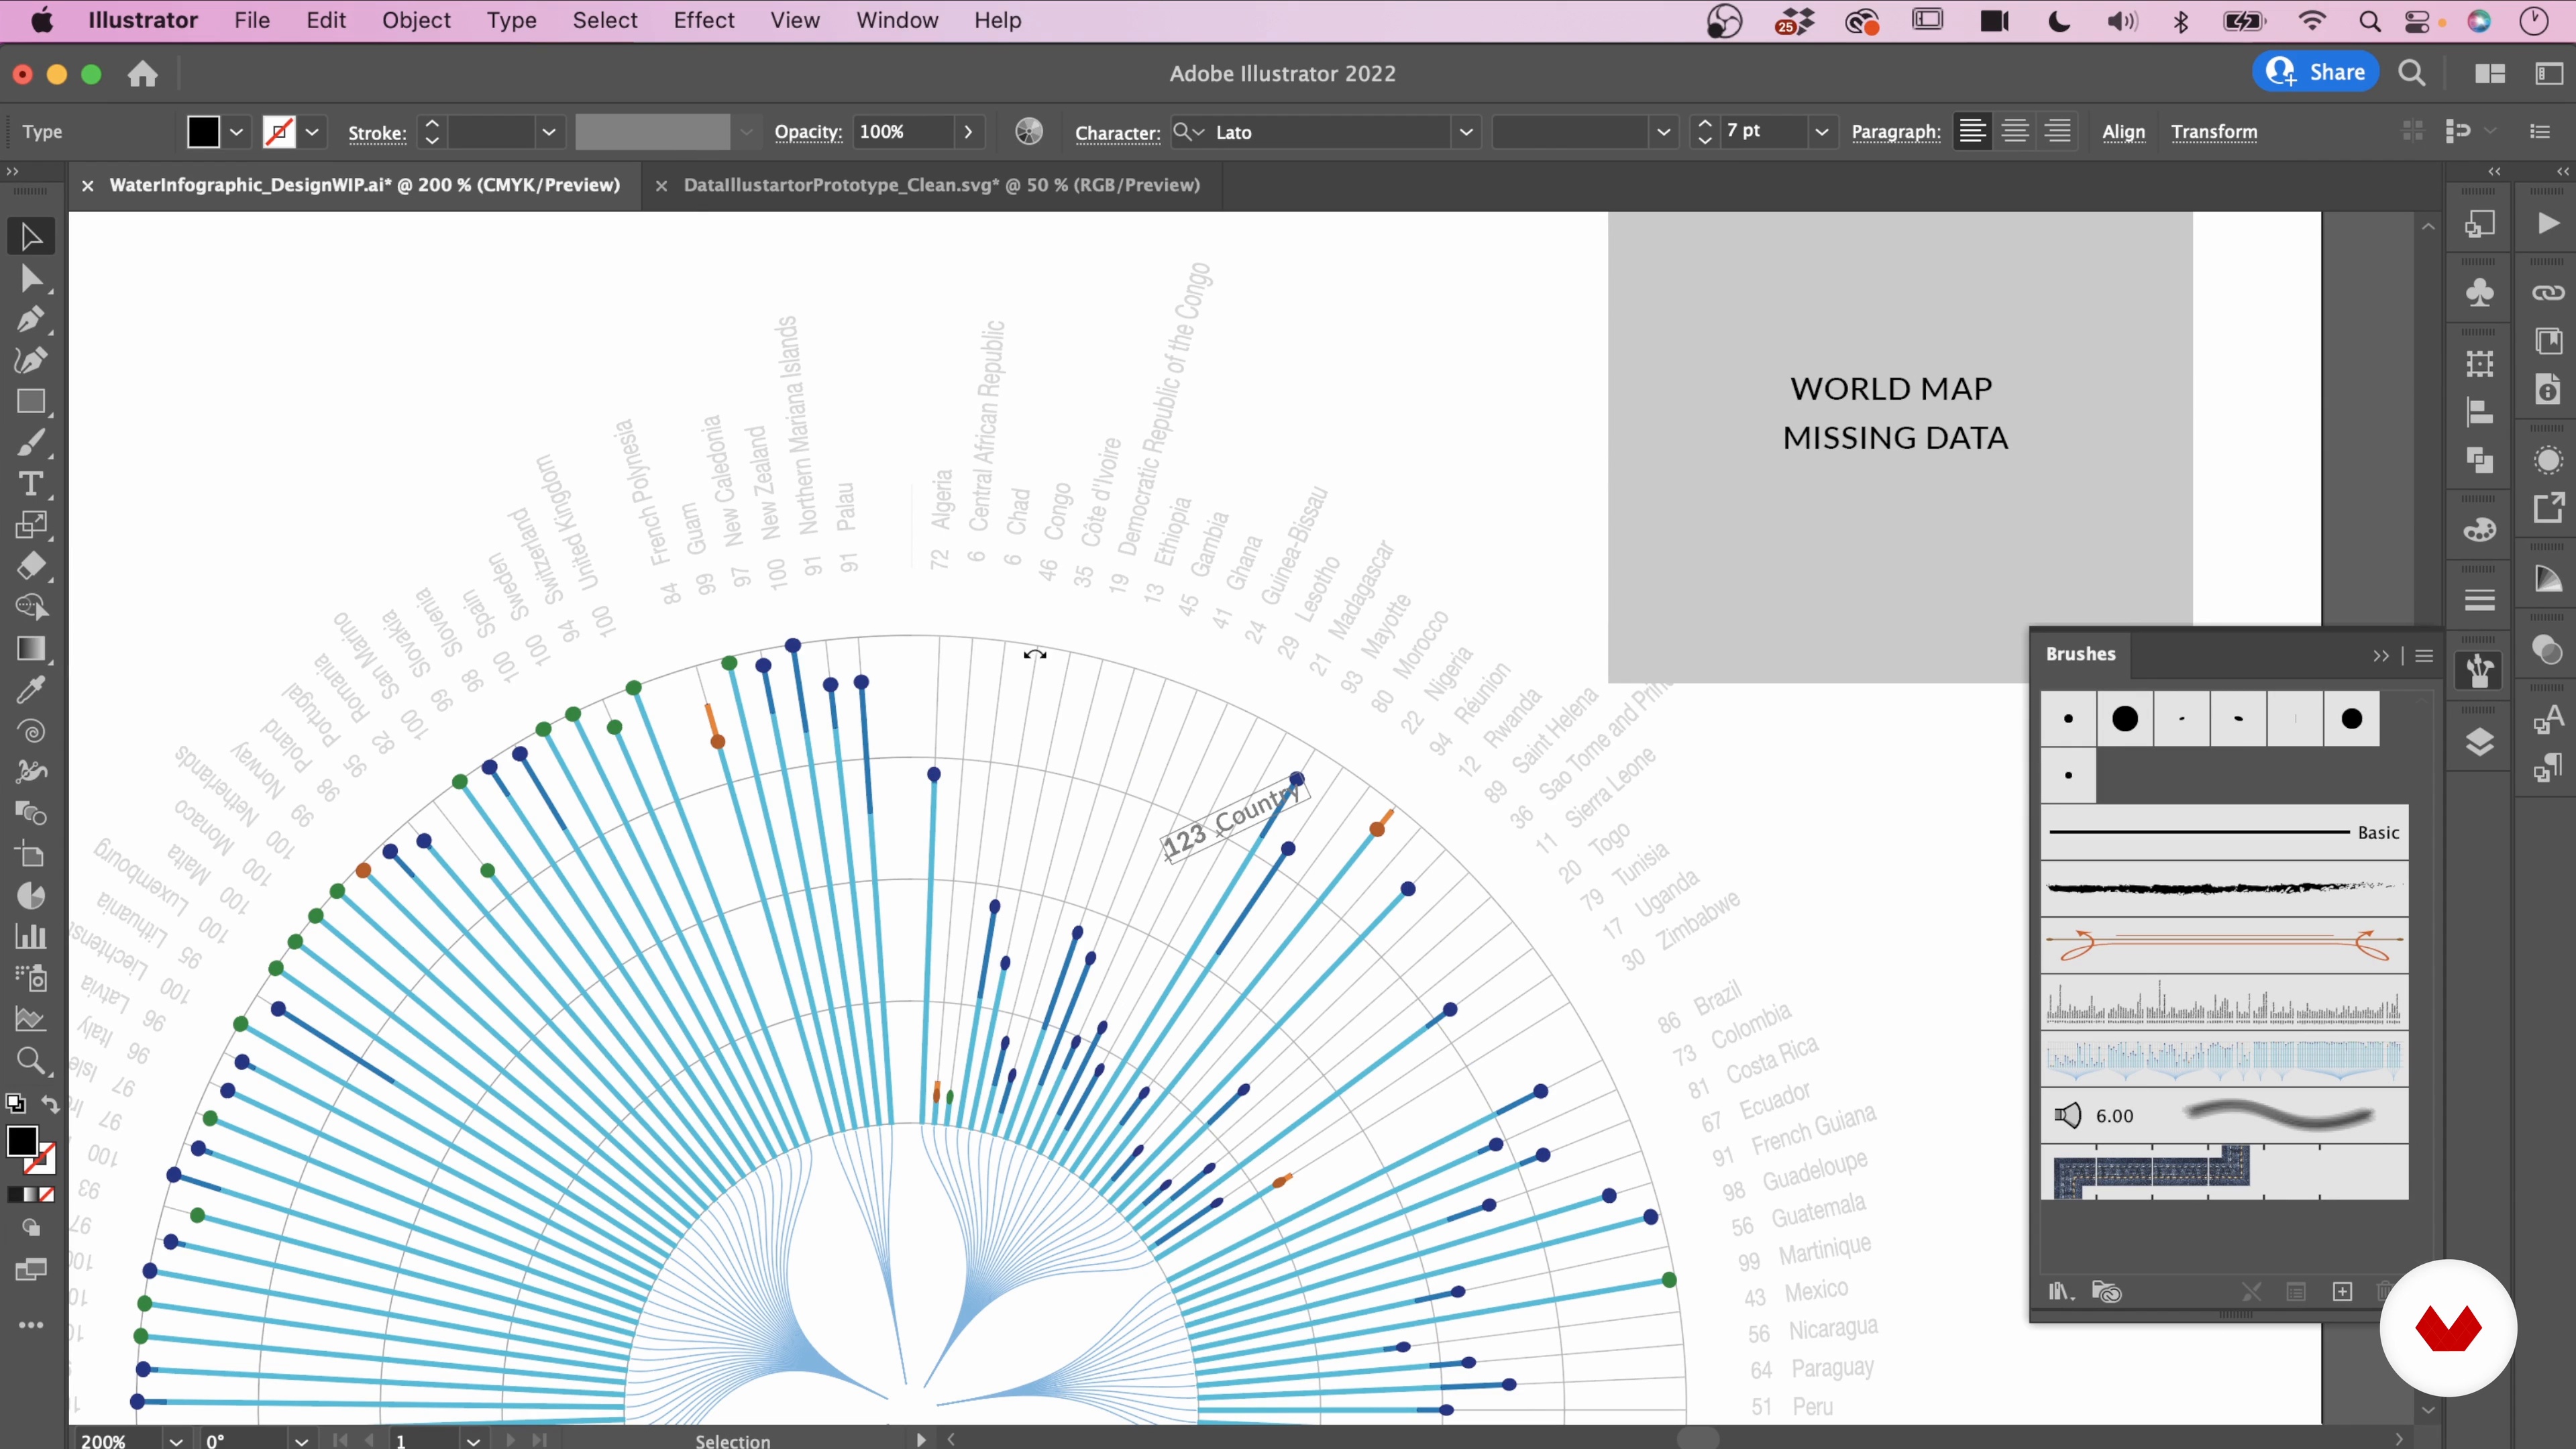
Task: Swap fill and stroke colors
Action: [x=50, y=1104]
